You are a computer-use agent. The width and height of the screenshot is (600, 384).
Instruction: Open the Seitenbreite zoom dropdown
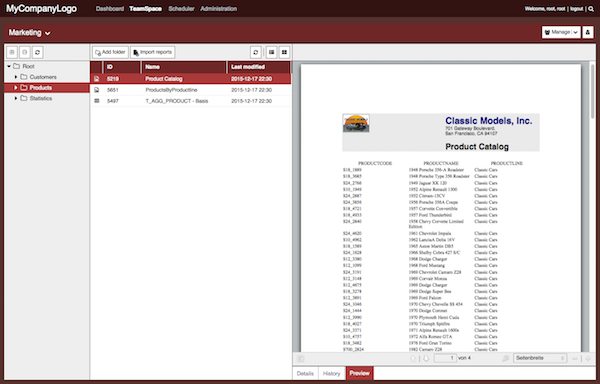coord(540,358)
